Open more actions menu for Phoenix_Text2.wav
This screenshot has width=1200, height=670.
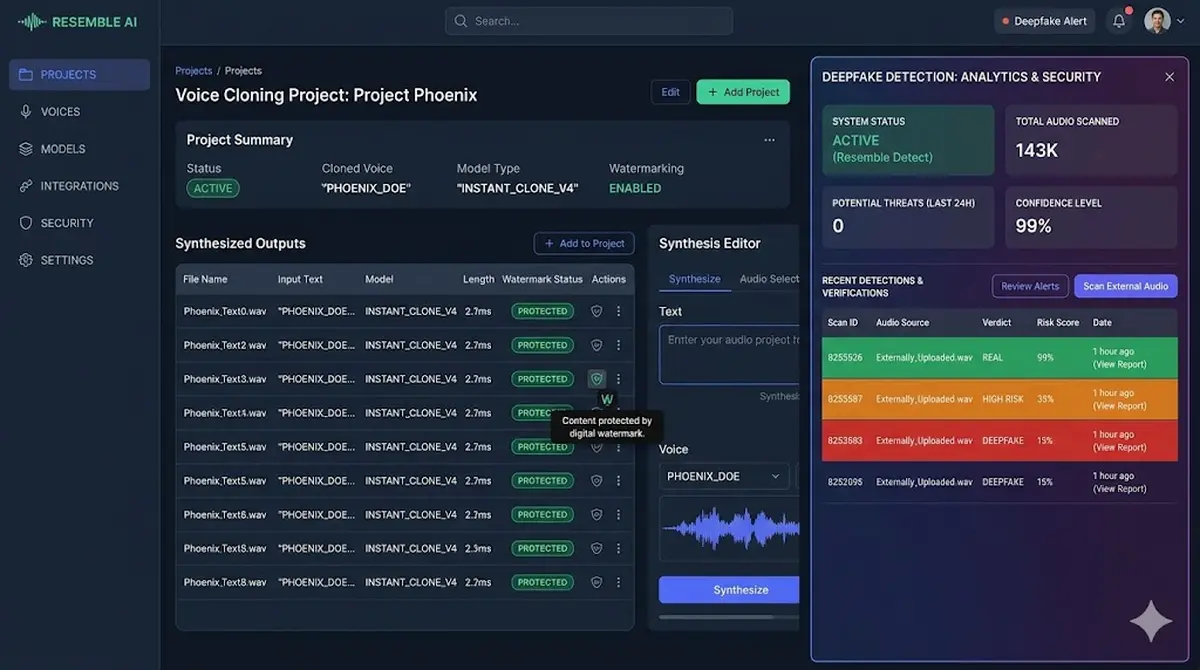[x=618, y=345]
